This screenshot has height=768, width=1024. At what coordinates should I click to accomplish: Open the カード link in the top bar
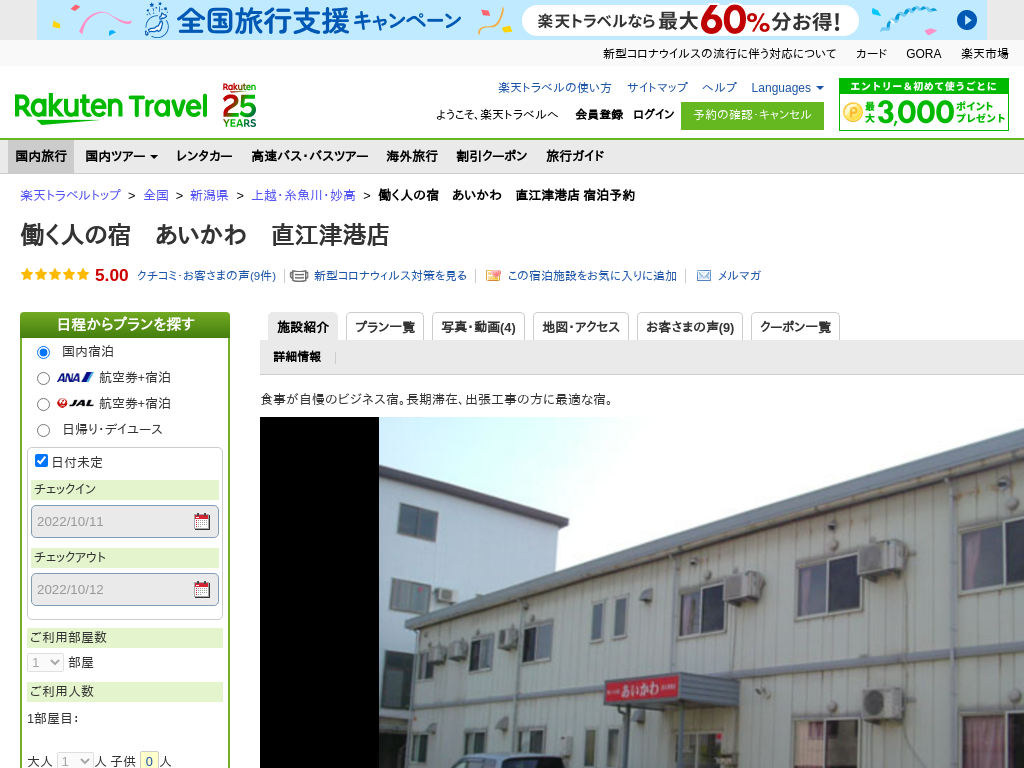tap(871, 54)
